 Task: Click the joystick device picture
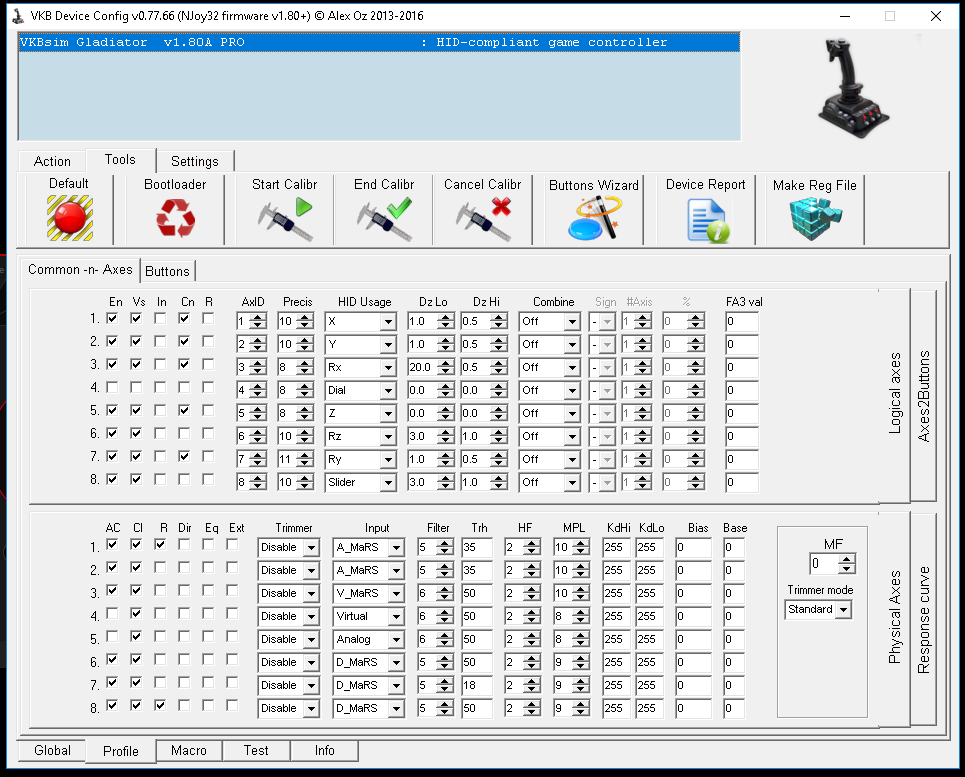852,88
